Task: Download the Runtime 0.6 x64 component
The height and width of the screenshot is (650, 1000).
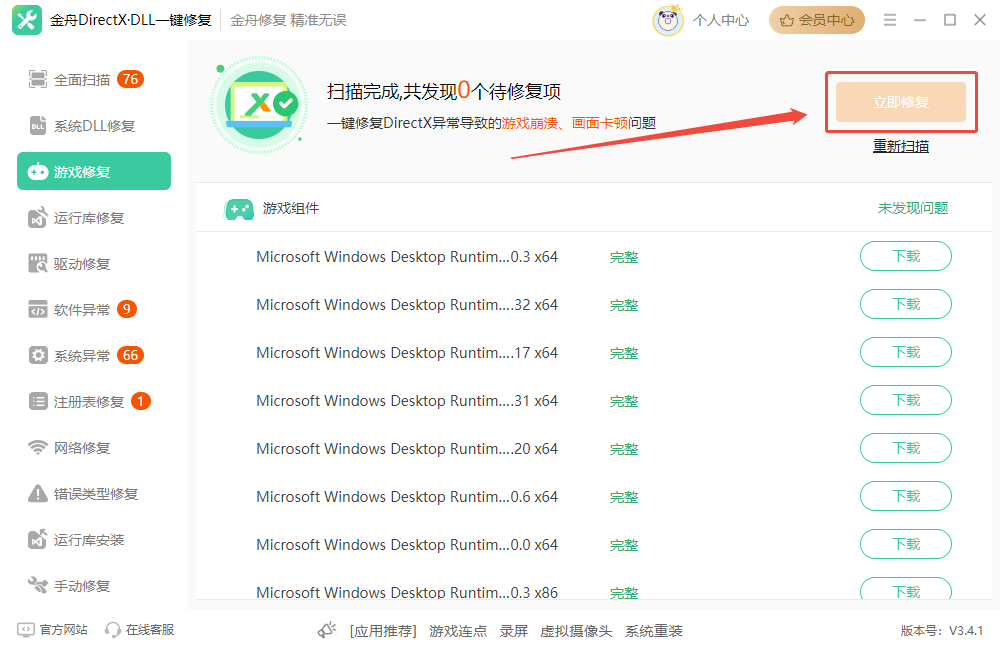Action: point(906,496)
